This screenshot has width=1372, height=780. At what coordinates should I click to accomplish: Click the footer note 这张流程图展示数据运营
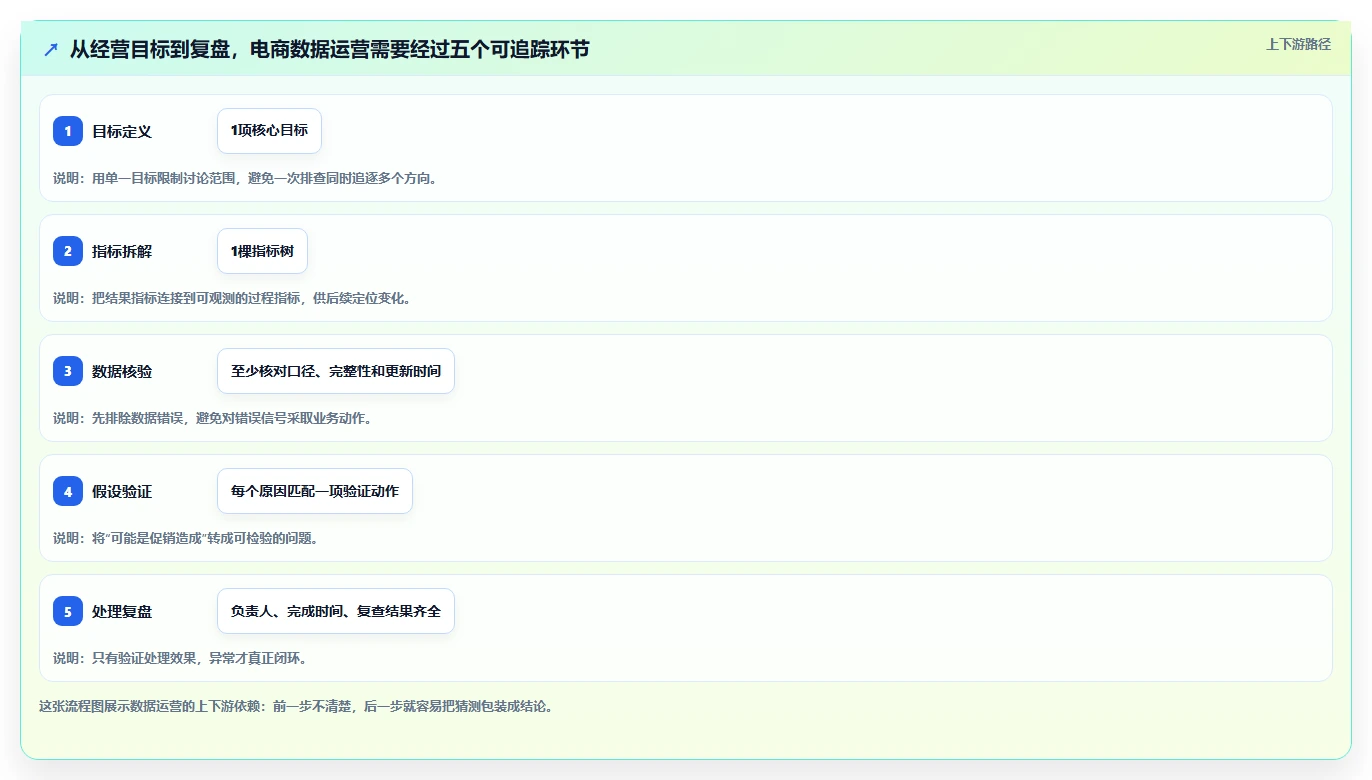[x=296, y=706]
